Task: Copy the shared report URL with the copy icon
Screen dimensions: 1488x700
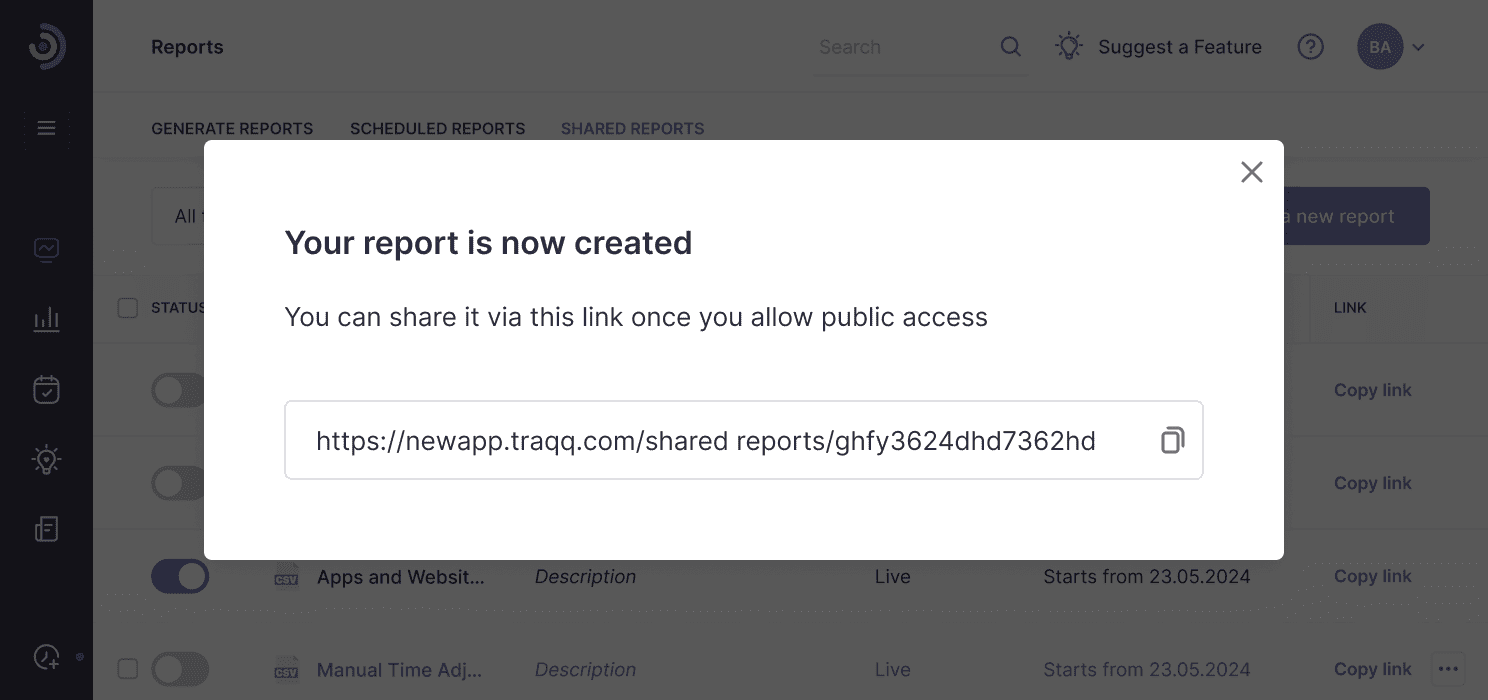Action: [x=1172, y=440]
